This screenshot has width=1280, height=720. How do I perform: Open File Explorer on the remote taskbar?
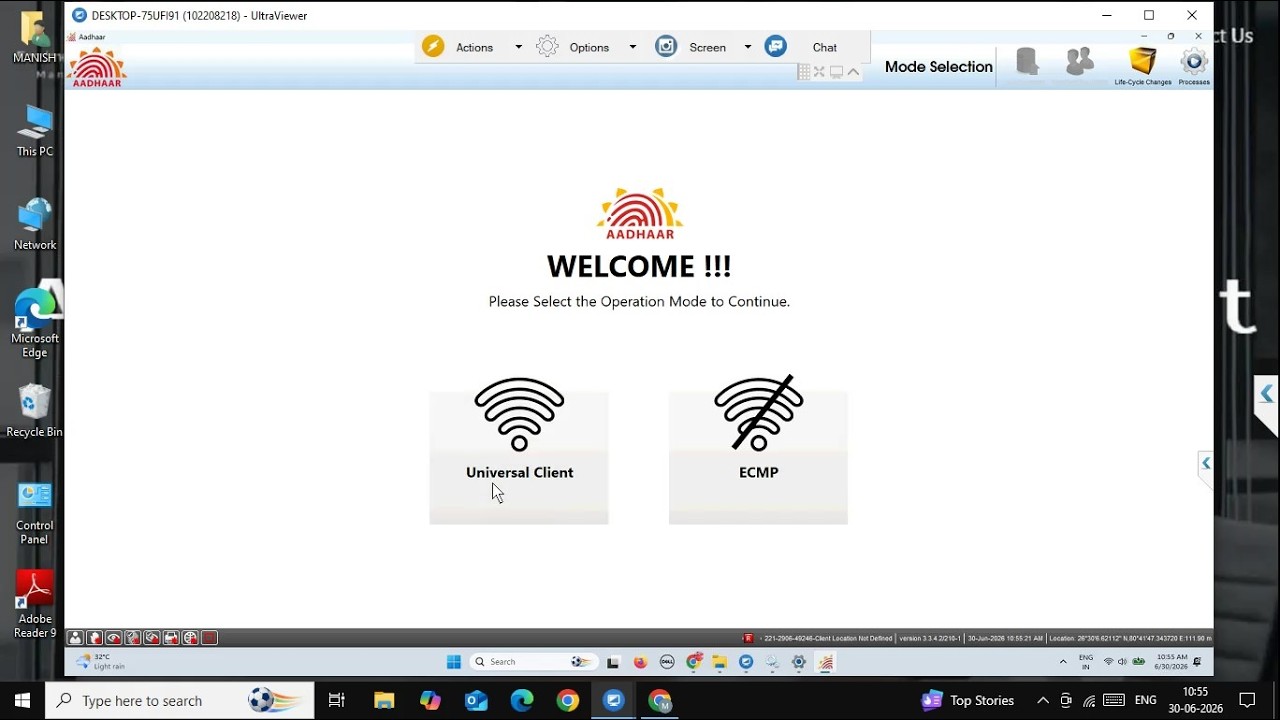pyautogui.click(x=719, y=662)
